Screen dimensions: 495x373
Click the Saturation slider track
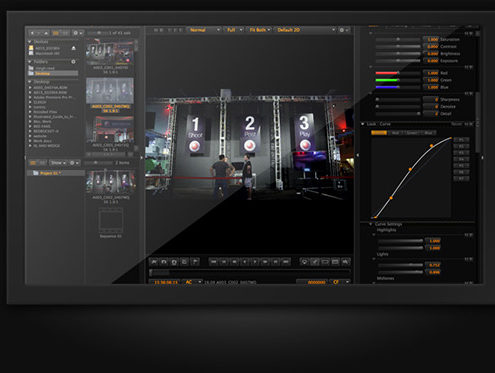398,39
